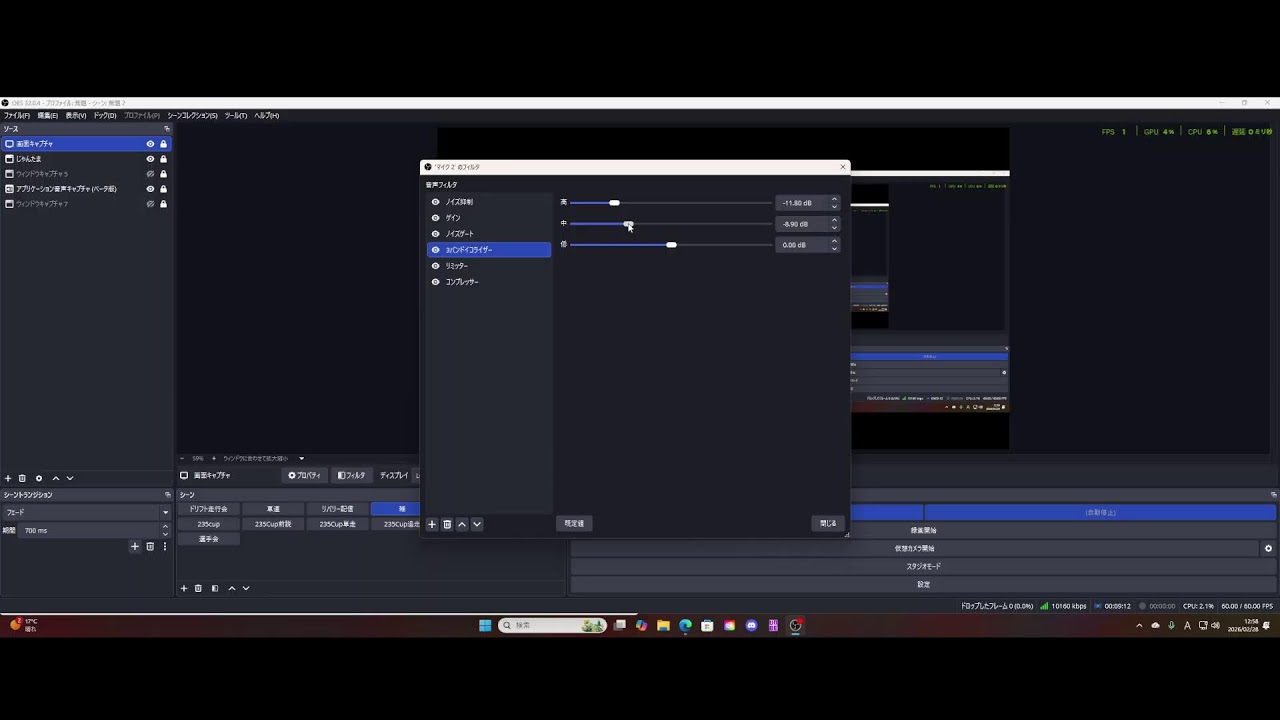Open the フェード transition dropdown
Viewport: 1280px width, 720px height.
point(86,513)
